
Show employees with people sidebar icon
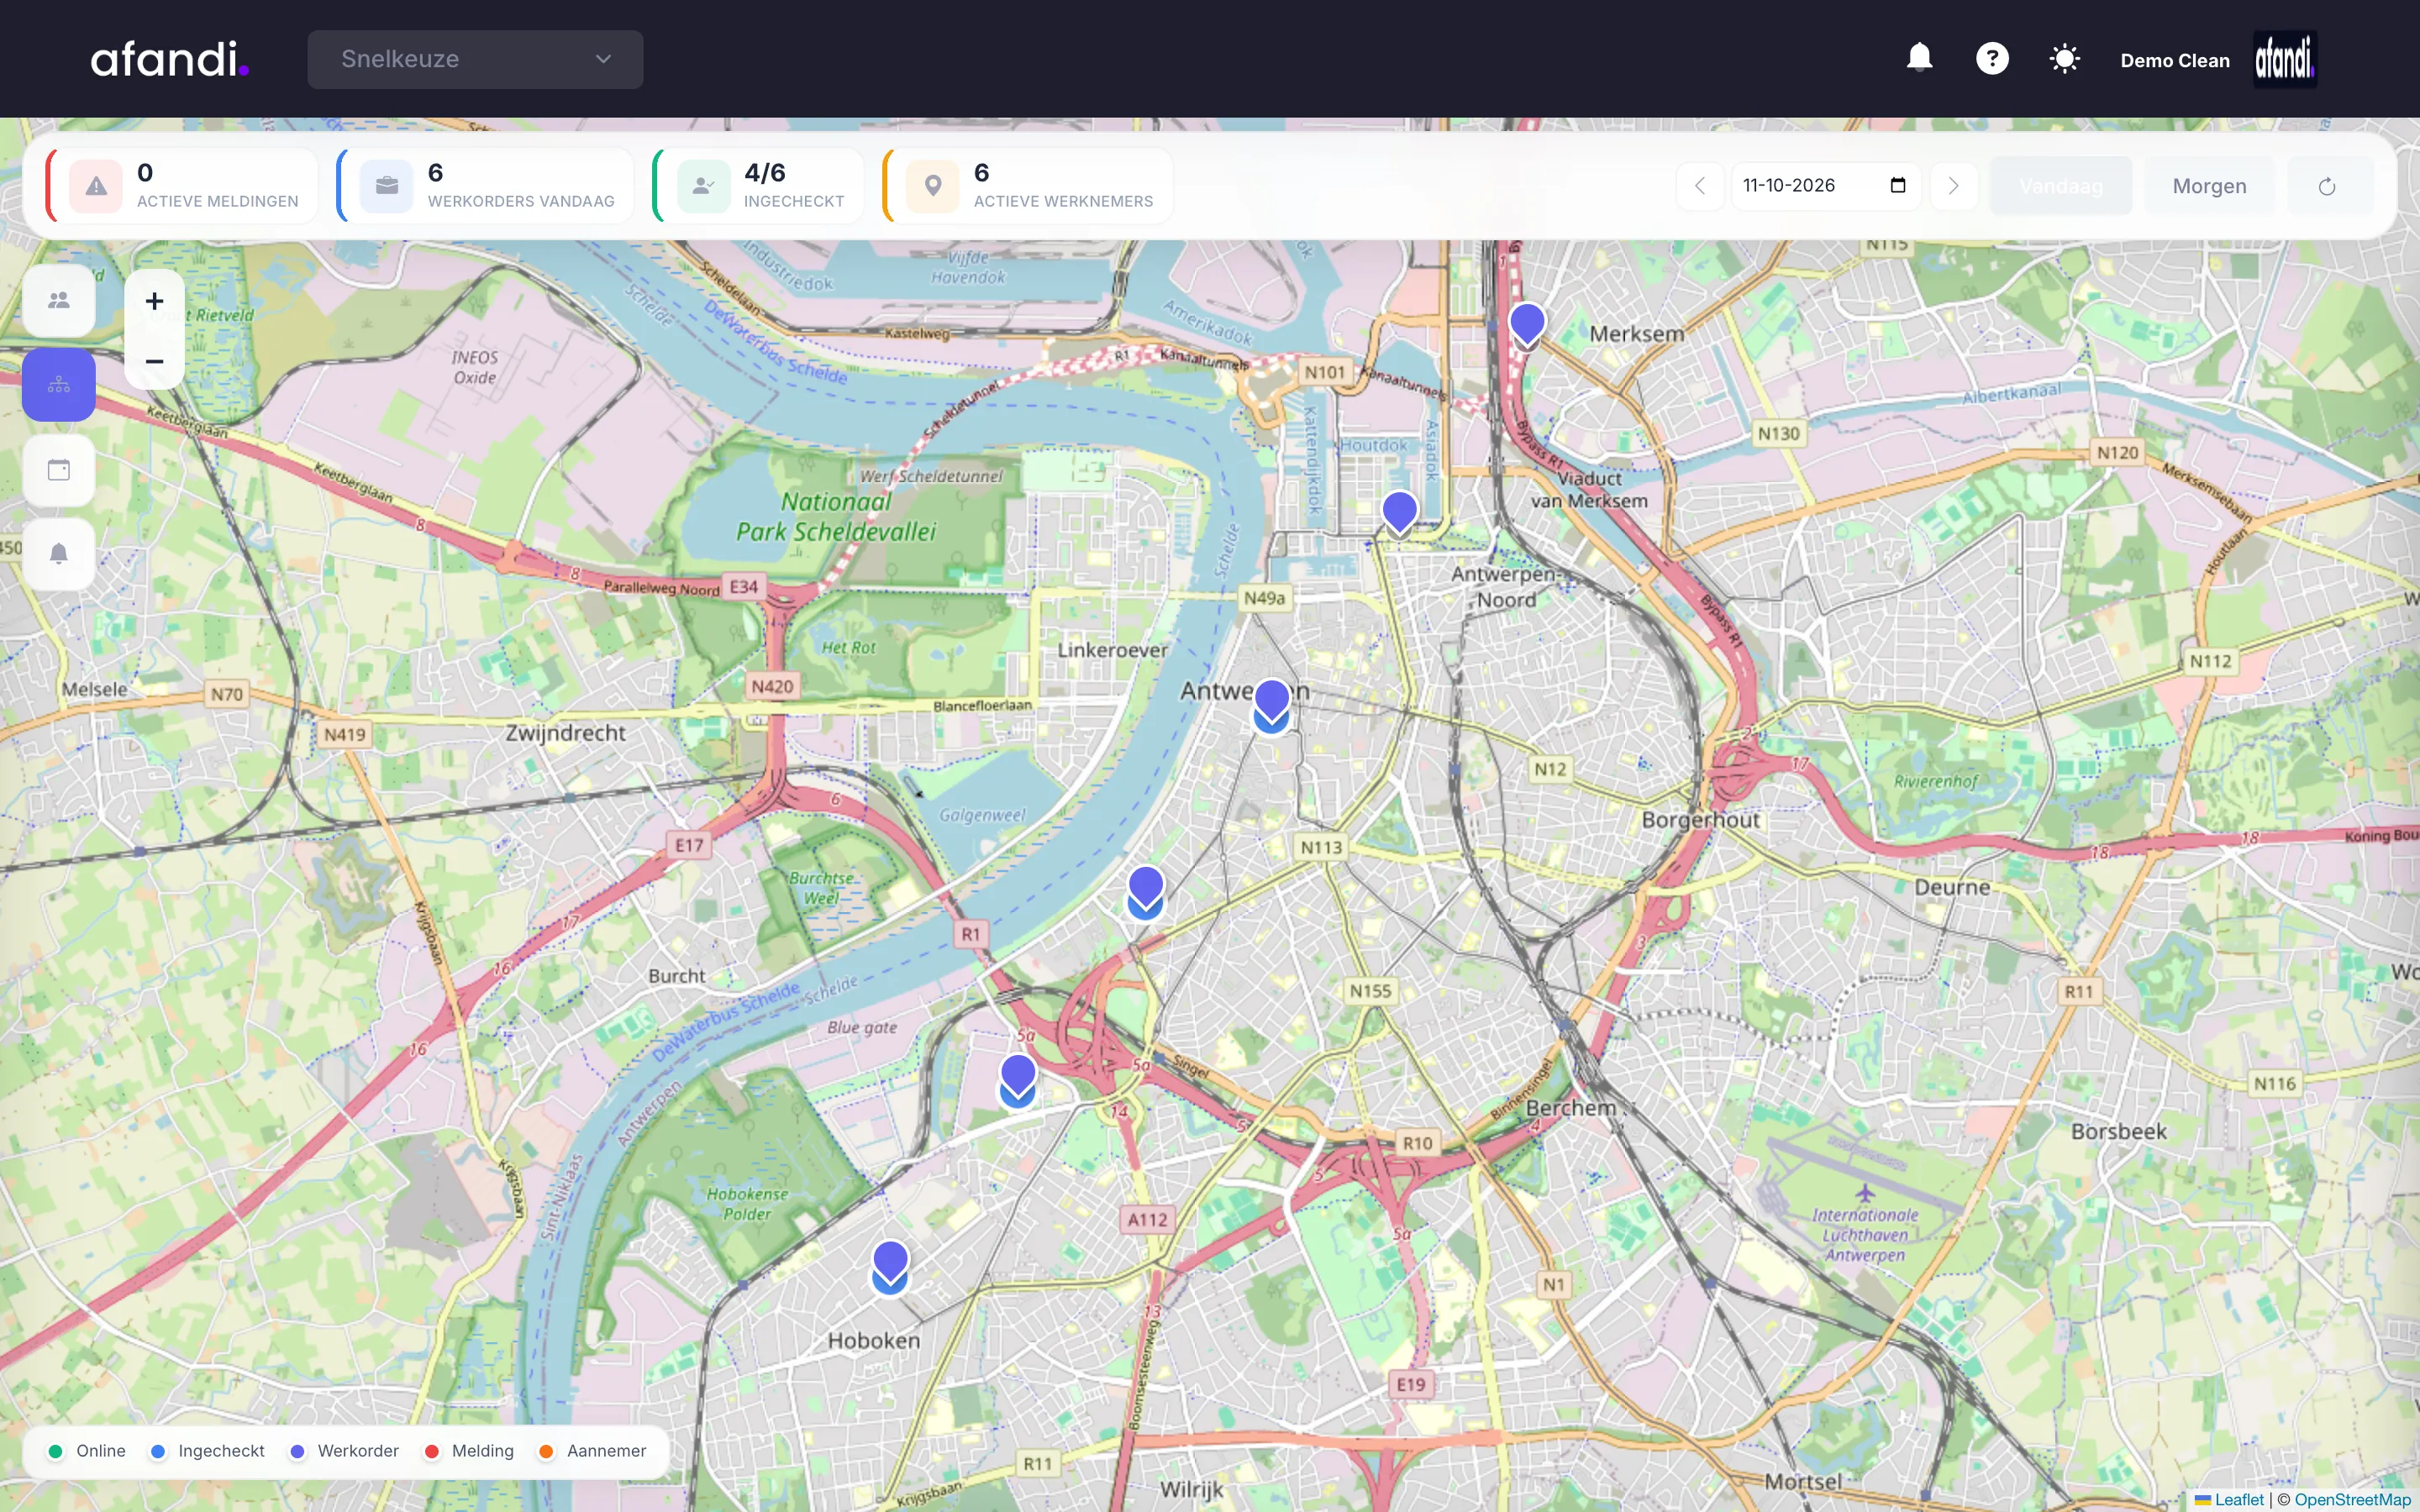pos(59,300)
